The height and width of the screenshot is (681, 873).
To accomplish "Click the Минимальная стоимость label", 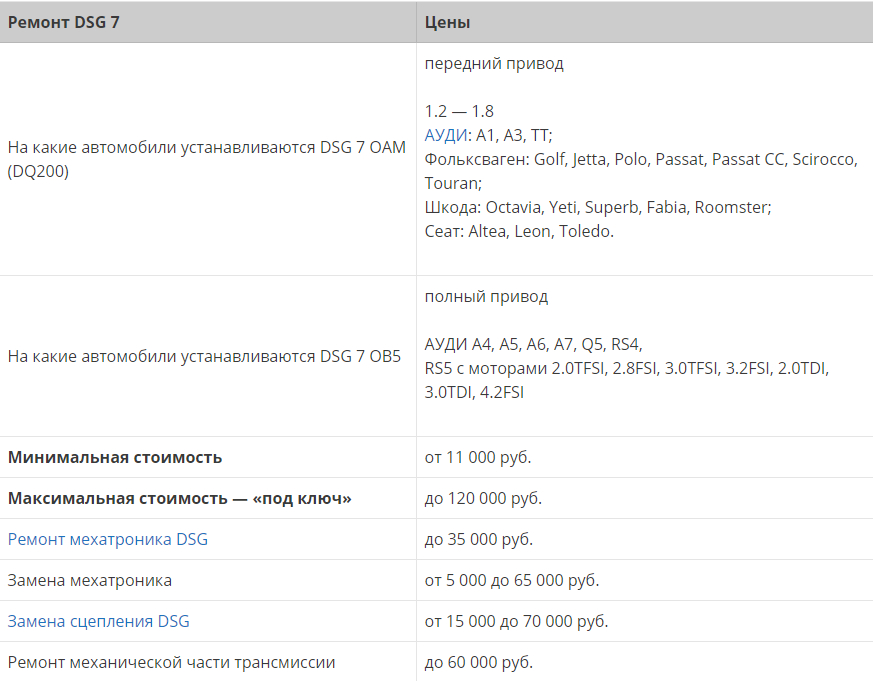I will (x=115, y=457).
